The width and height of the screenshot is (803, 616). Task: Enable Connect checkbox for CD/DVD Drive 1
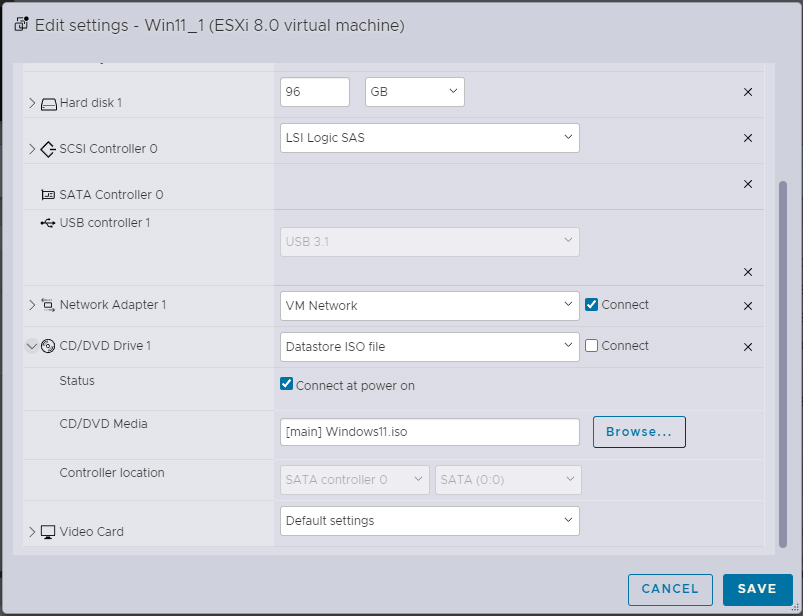(x=591, y=346)
